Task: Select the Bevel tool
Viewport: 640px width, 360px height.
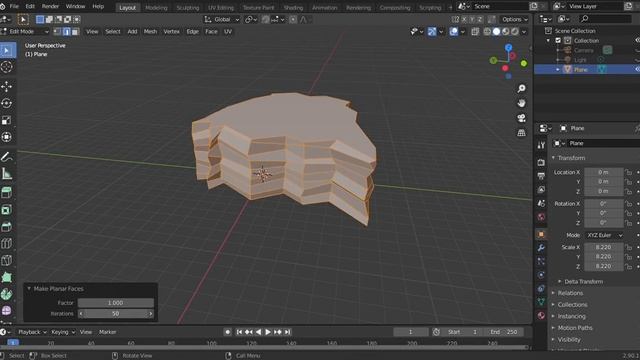Action: tap(7, 244)
